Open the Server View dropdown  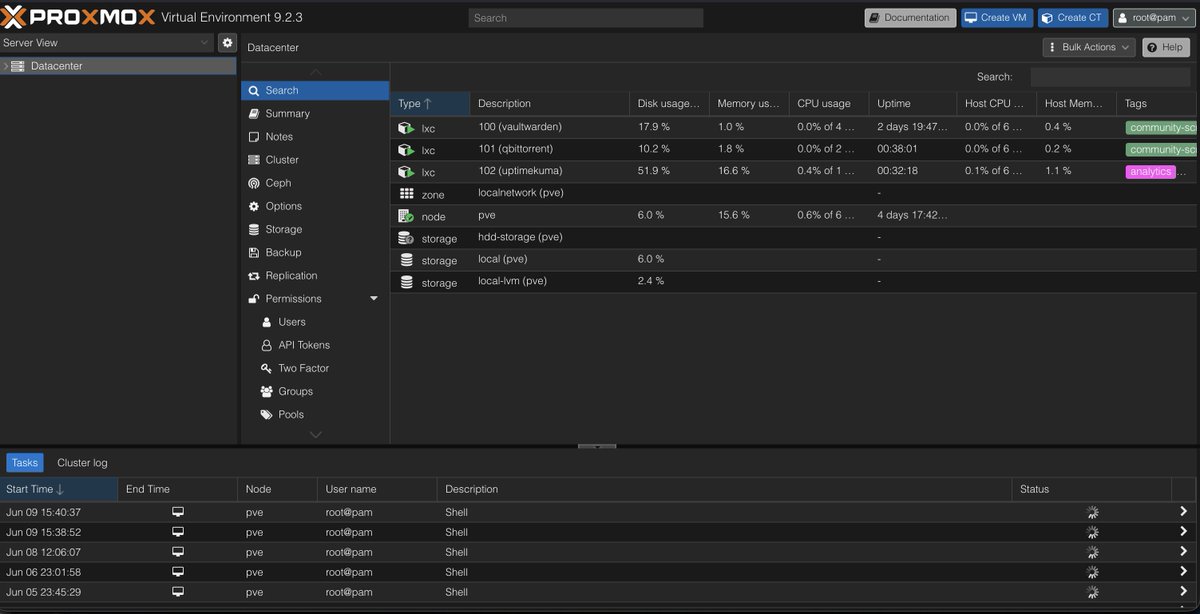(107, 43)
